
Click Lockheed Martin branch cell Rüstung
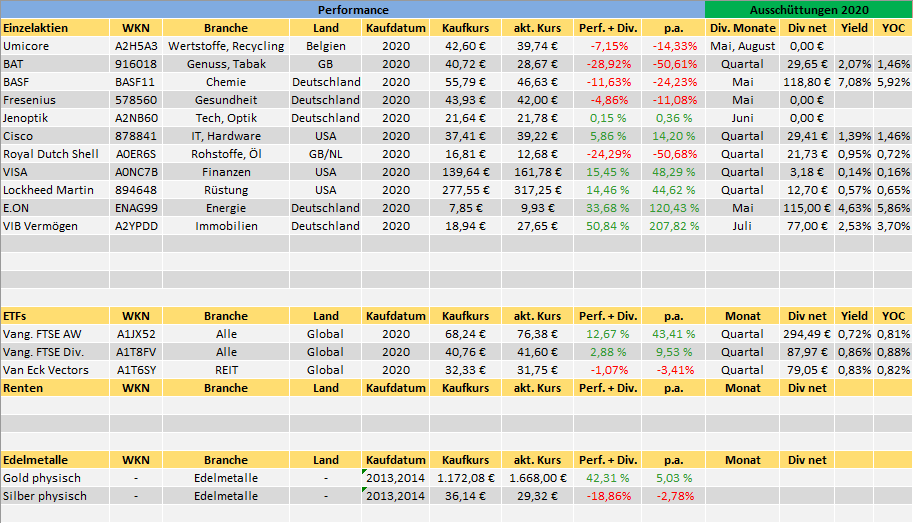[226, 190]
